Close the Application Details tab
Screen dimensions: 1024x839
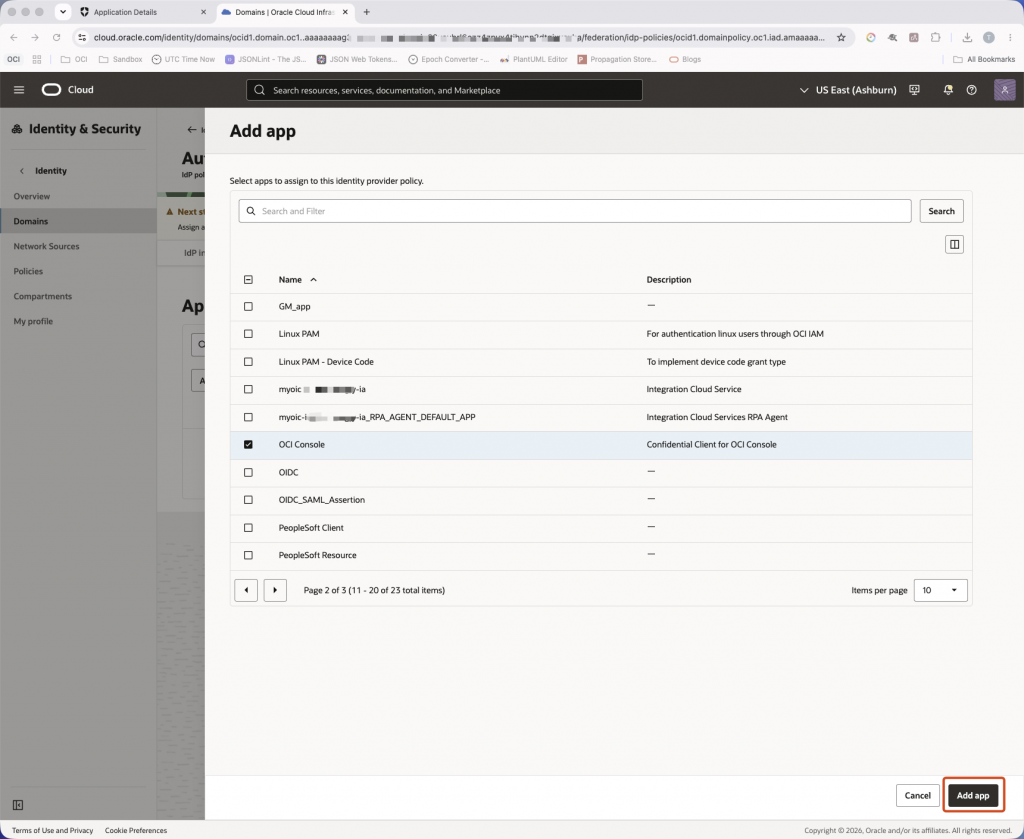203,12
